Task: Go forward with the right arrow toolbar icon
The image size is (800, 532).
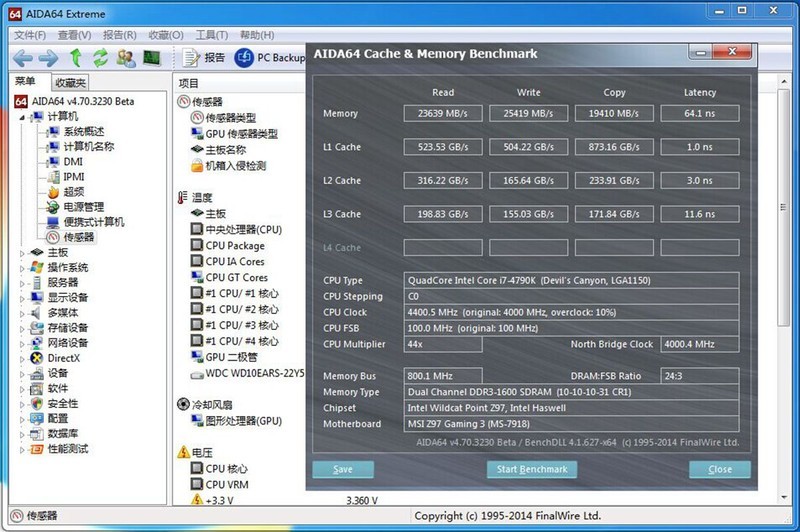Action: tap(49, 58)
